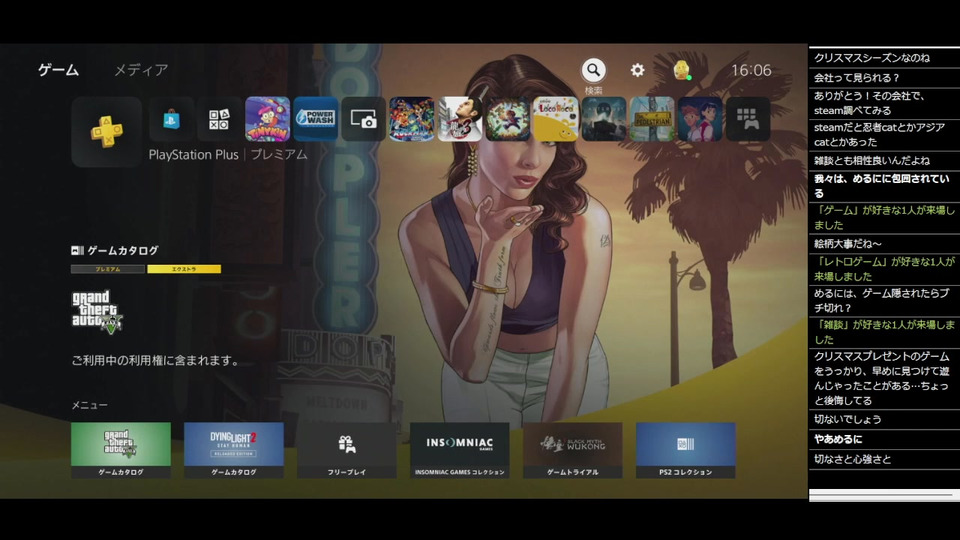Viewport: 960px width, 540px height.
Task: Open the Dying Light 2 ゲームカタログ card
Action: pos(234,450)
